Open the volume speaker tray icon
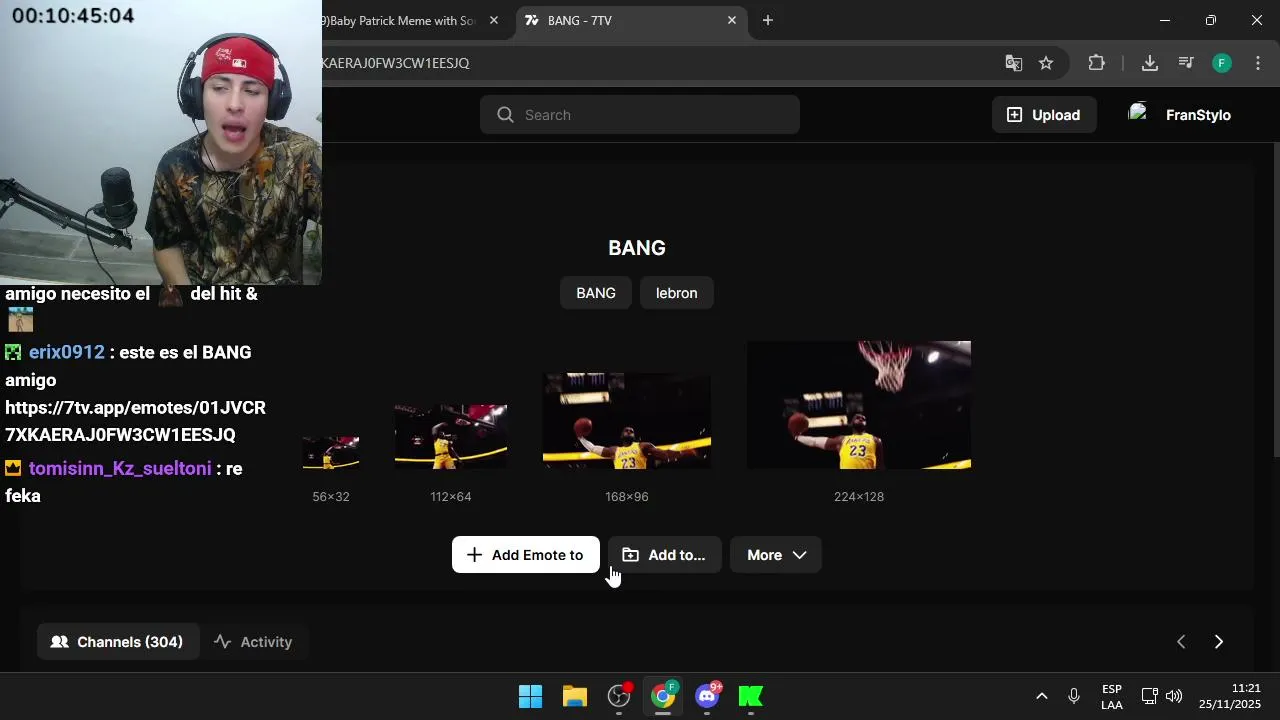 click(1174, 696)
